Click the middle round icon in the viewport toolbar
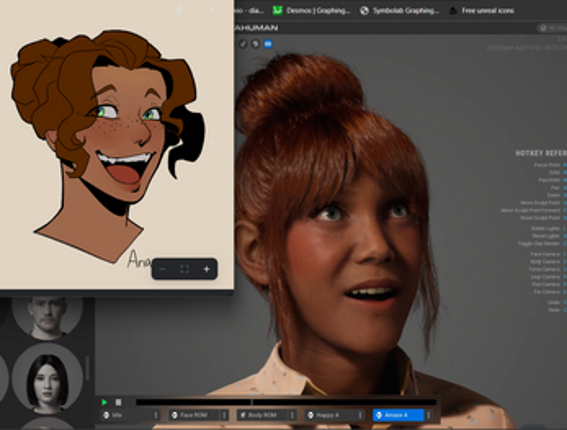Image resolution: width=567 pixels, height=430 pixels. (x=255, y=44)
